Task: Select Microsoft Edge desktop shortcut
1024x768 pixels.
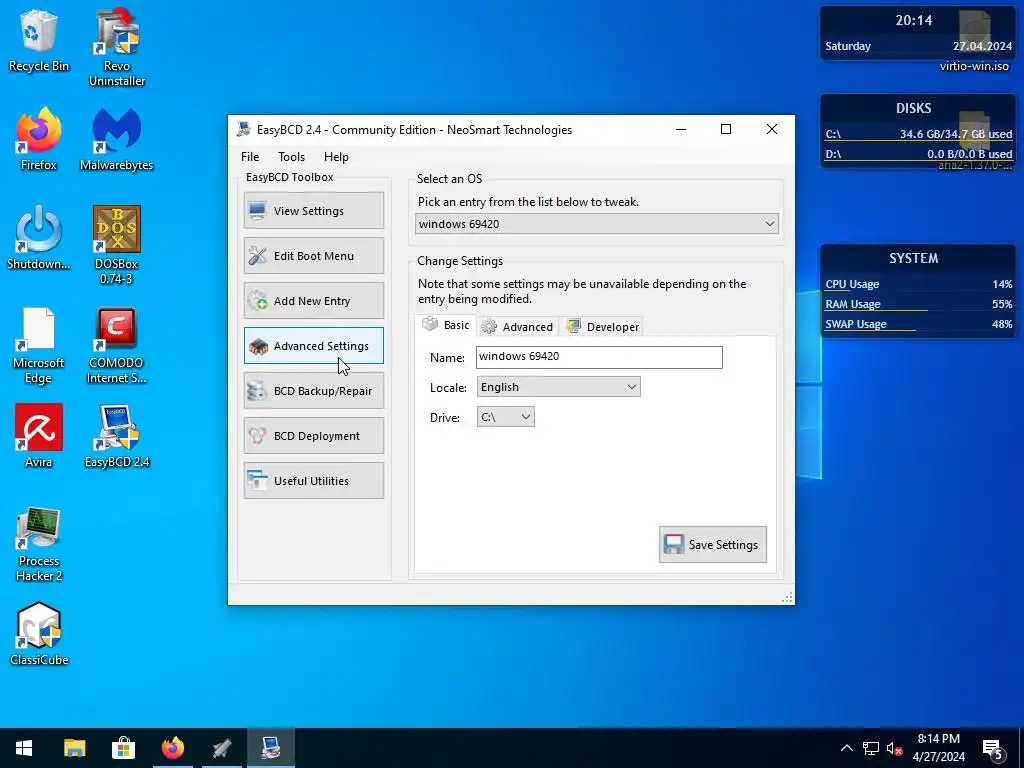Action: click(x=39, y=345)
